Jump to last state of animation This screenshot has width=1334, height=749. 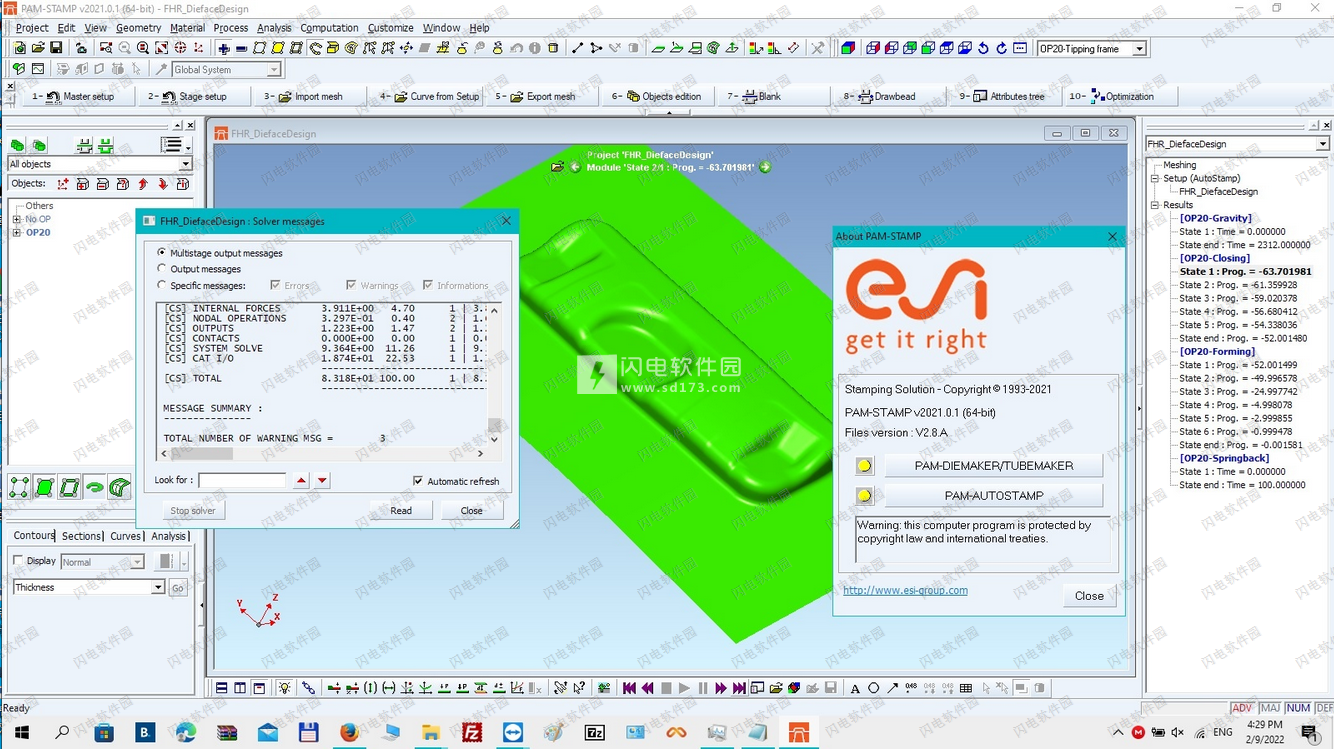tap(739, 688)
